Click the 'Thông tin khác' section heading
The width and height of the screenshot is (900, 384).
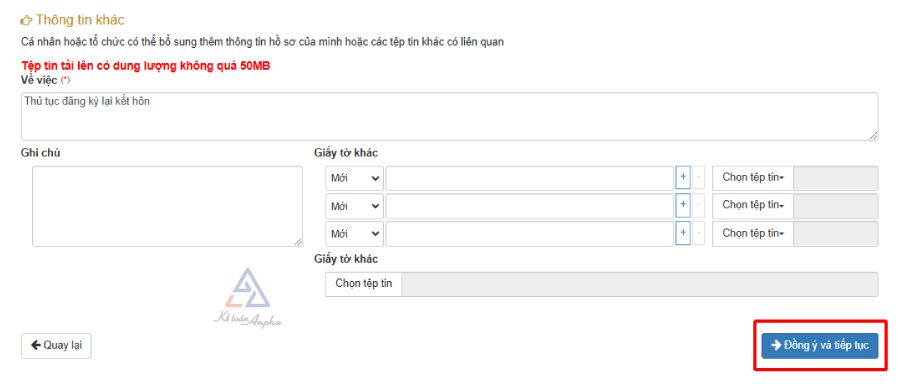point(80,20)
